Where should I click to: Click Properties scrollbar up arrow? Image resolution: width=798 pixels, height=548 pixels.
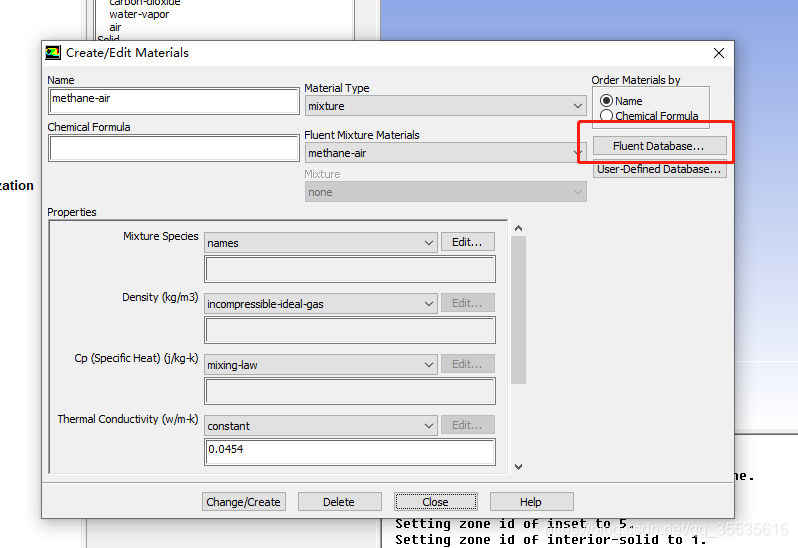point(518,228)
